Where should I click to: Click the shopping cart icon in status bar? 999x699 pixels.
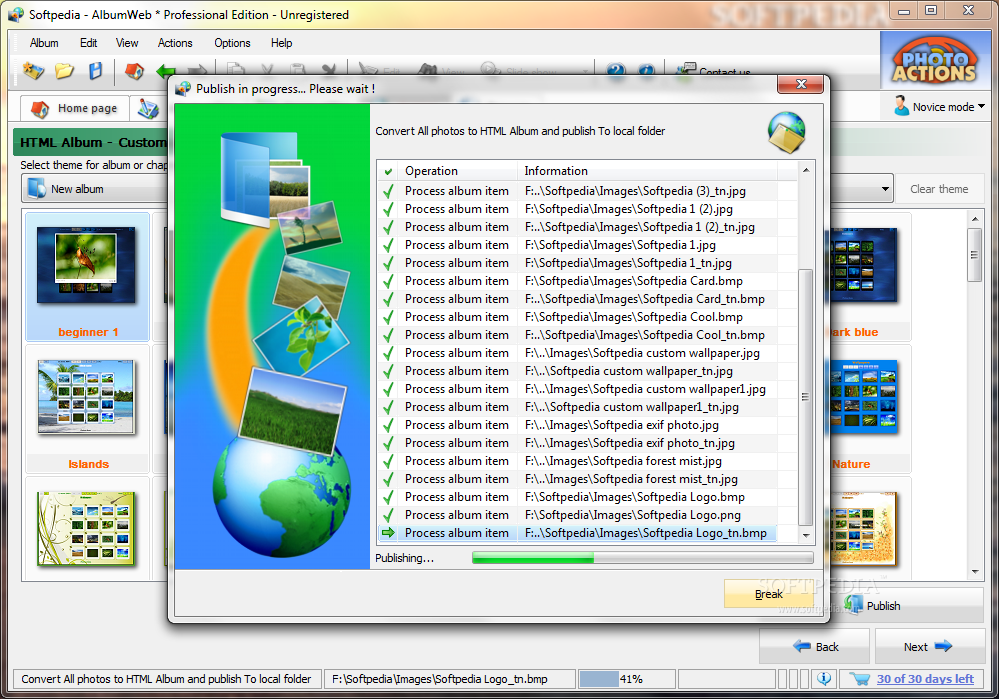859,679
